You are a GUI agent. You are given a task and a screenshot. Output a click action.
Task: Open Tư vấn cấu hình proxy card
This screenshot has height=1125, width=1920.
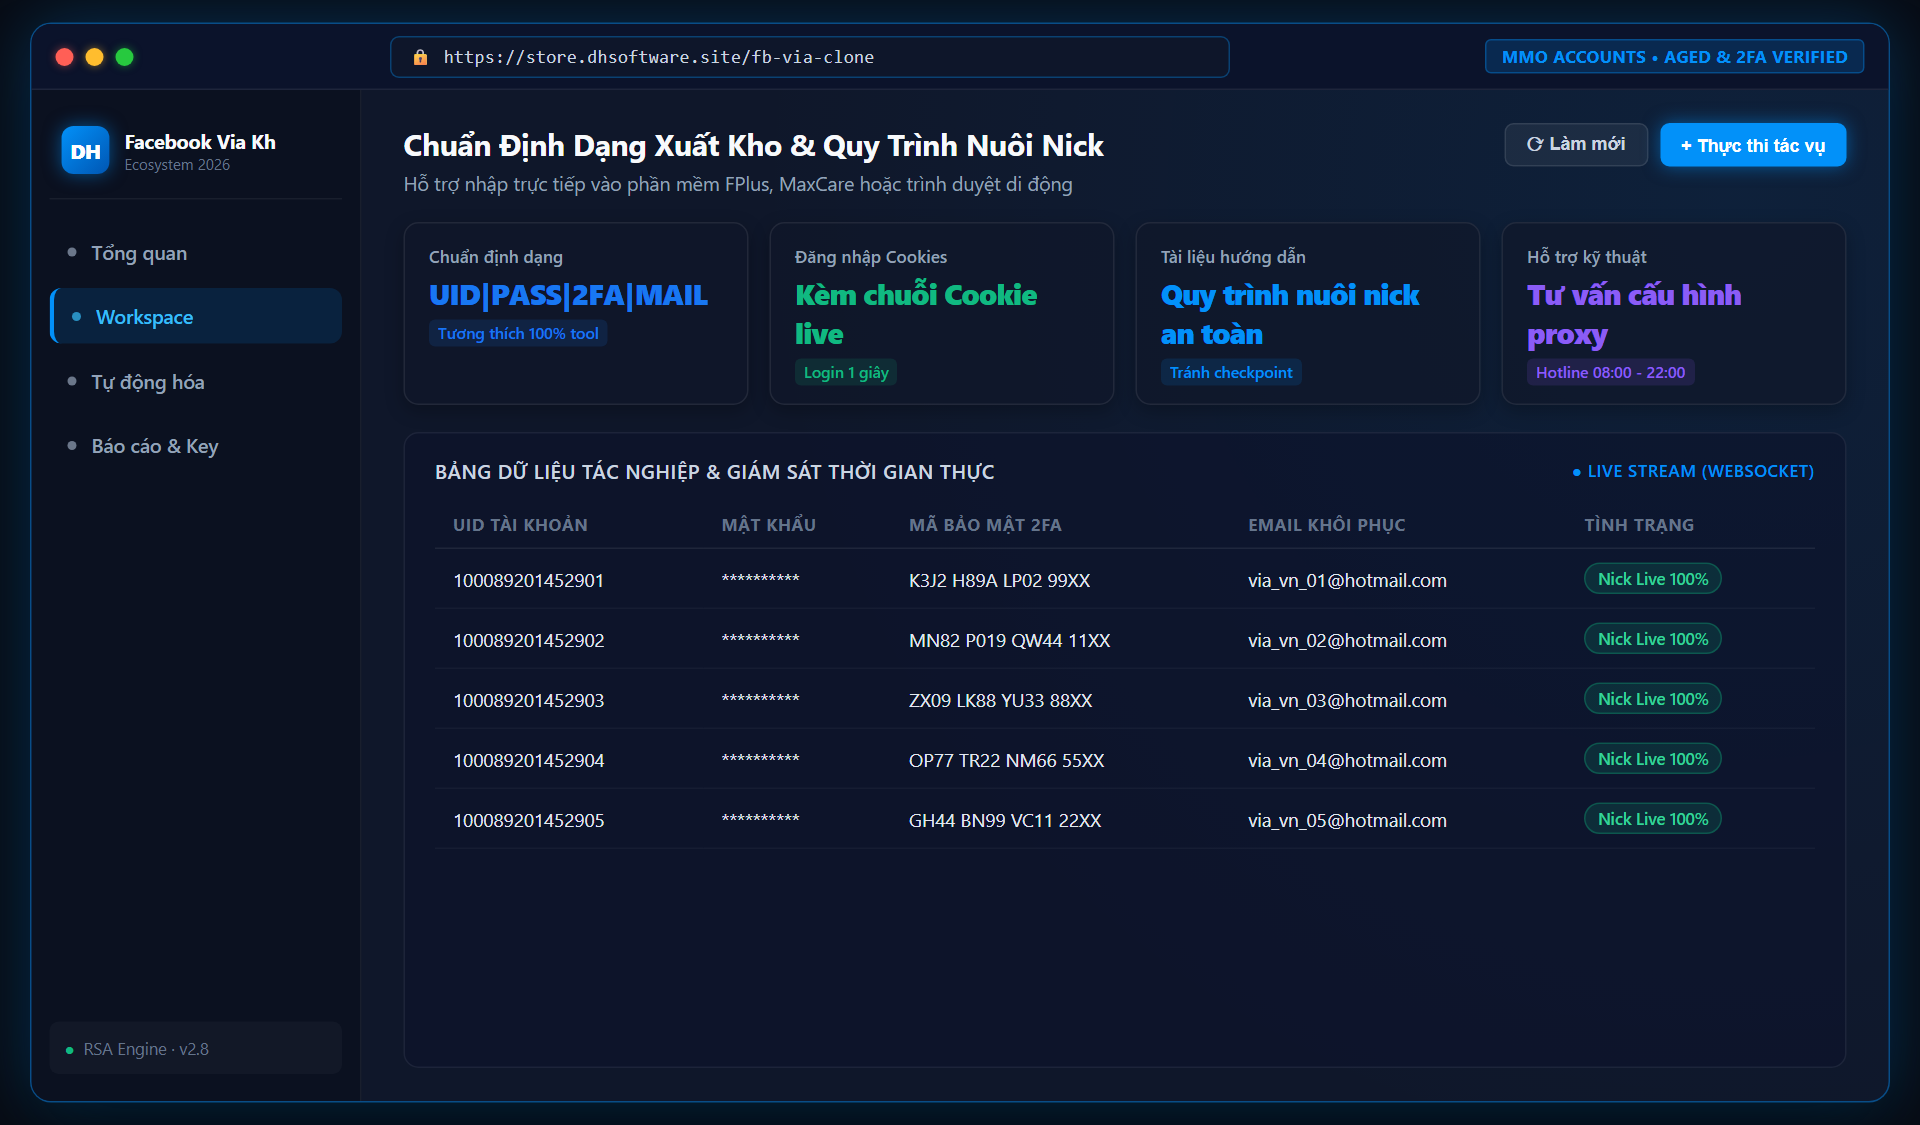pos(1673,314)
